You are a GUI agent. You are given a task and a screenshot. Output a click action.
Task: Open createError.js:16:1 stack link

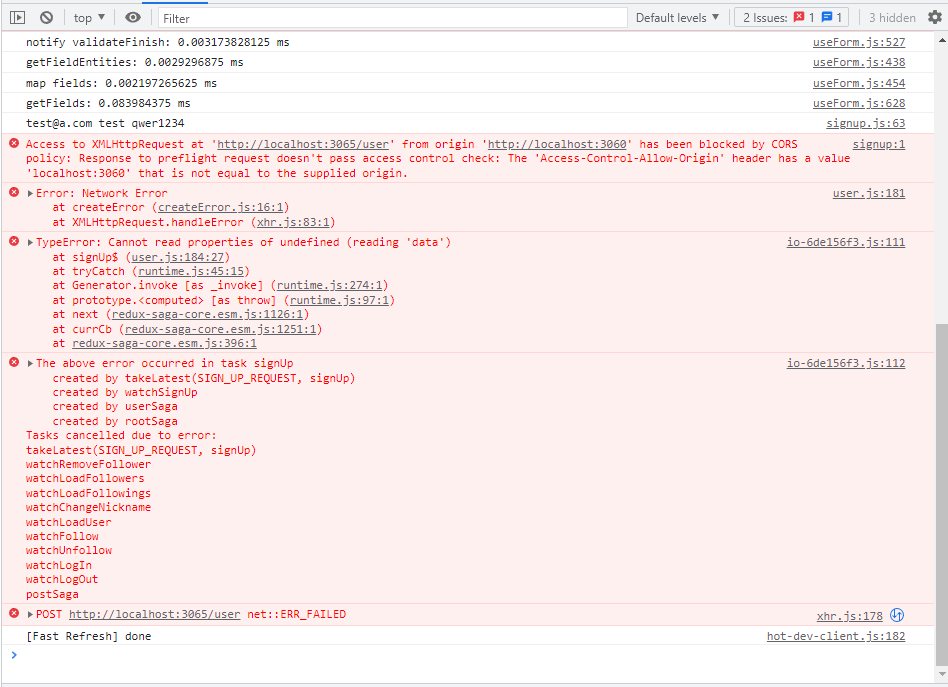click(x=221, y=207)
